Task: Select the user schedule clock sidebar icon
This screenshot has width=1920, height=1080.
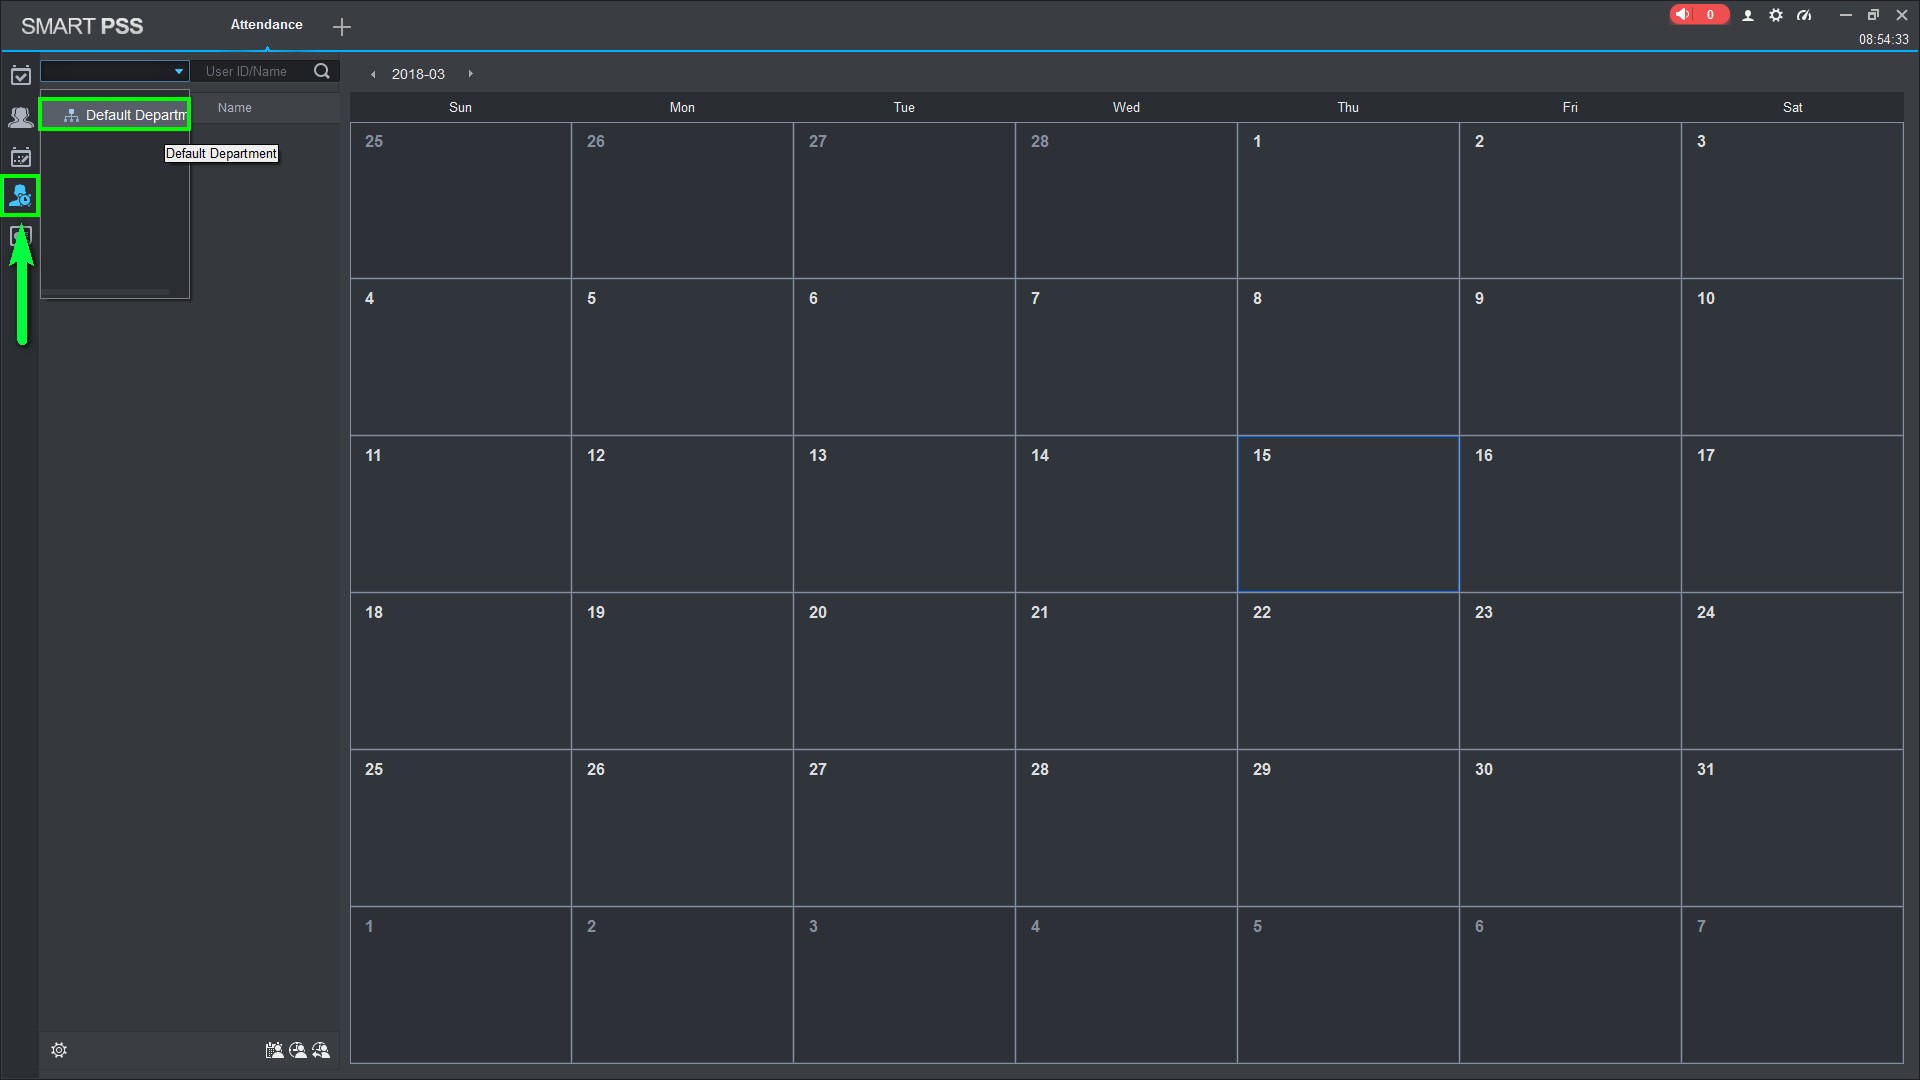Action: [x=20, y=196]
